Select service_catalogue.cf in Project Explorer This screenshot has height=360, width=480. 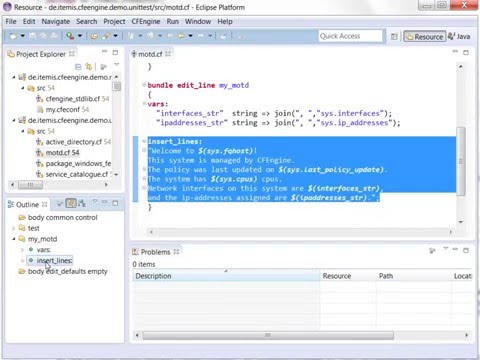pos(74,174)
